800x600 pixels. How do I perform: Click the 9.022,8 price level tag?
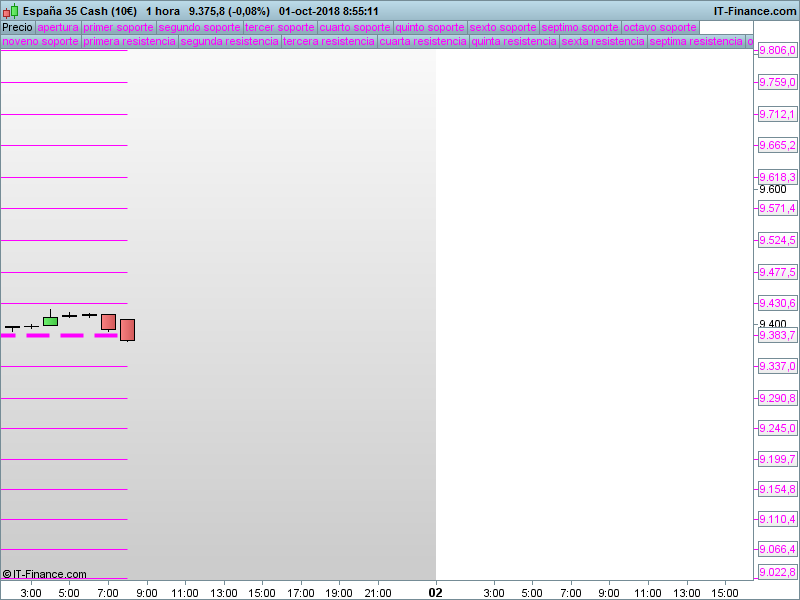pos(777,572)
